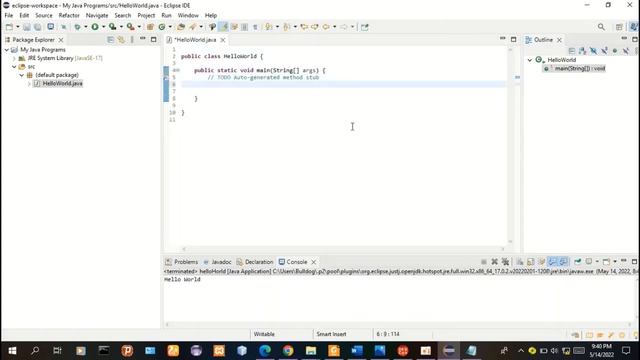Toggle Sort alphabetically in Outline view

click(582, 51)
